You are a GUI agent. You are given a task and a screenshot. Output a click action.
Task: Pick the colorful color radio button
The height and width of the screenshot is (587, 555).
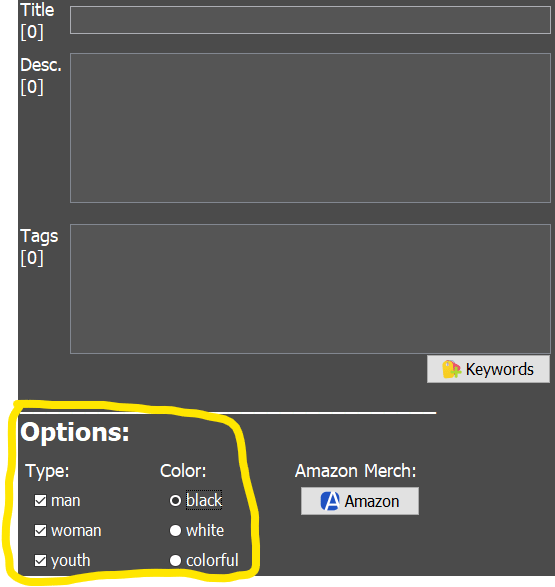click(175, 560)
